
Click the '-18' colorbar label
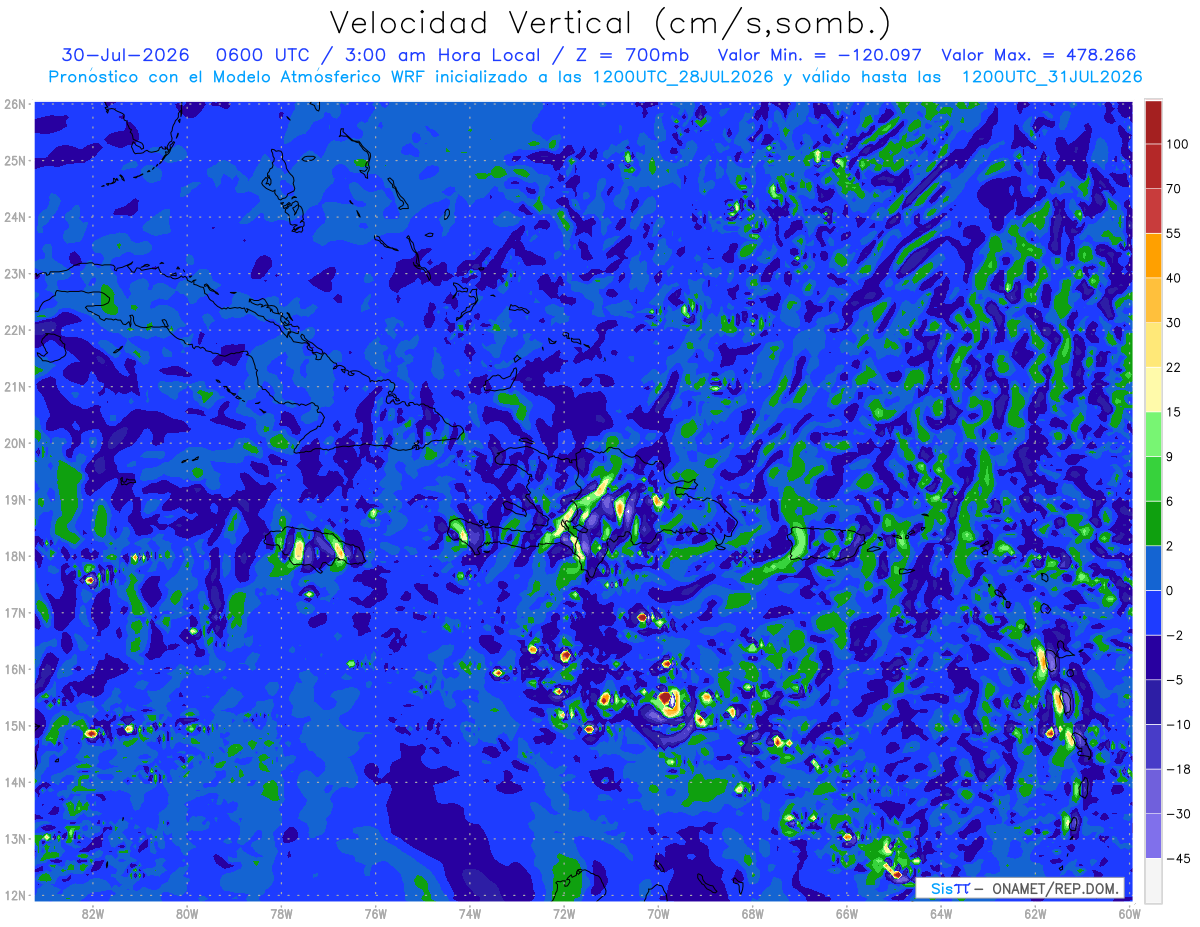pyautogui.click(x=1177, y=768)
